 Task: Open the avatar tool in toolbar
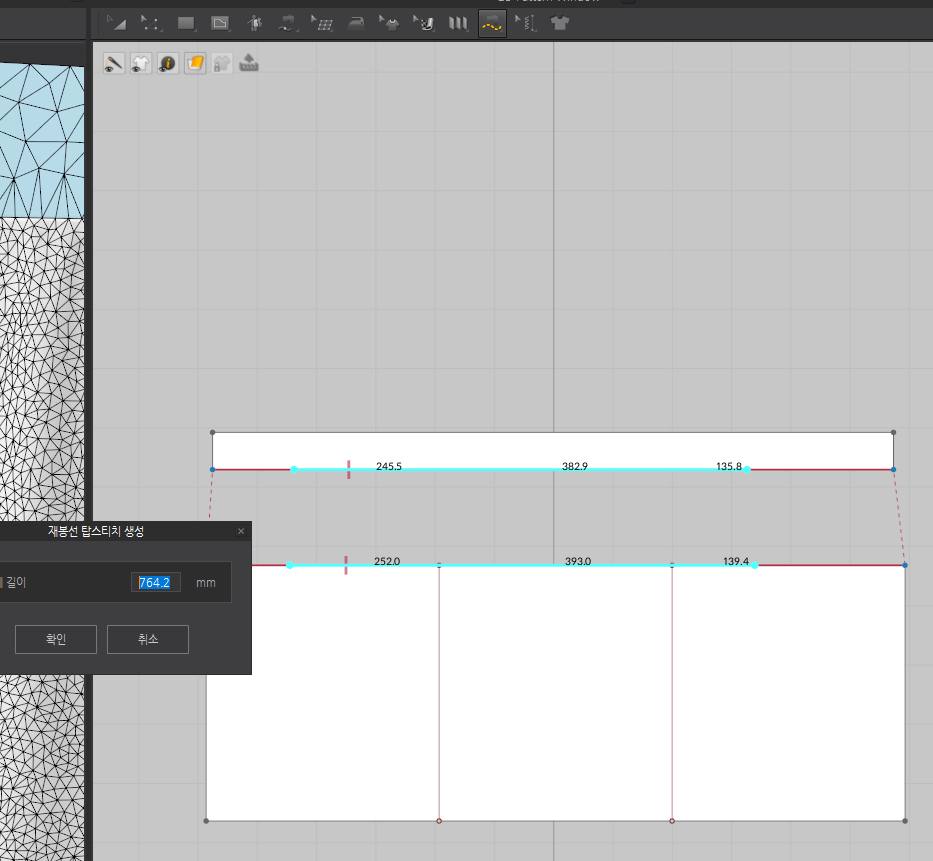(255, 23)
